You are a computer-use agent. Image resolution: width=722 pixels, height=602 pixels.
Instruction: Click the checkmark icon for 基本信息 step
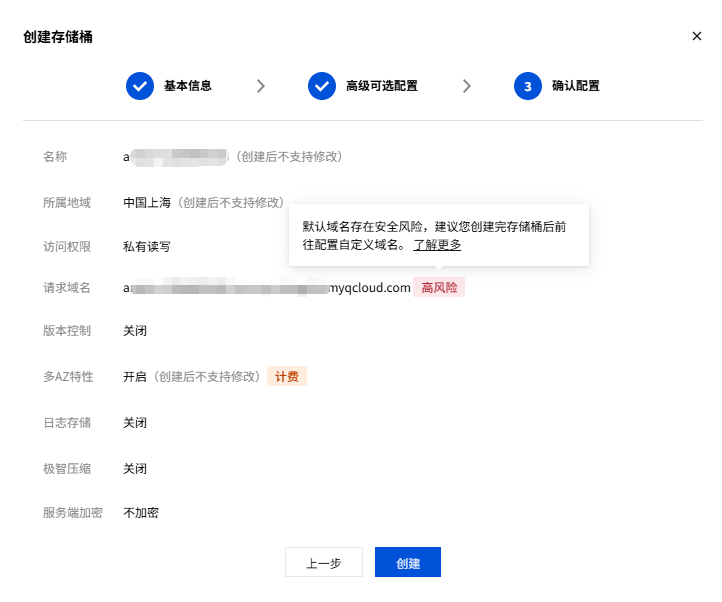point(140,86)
